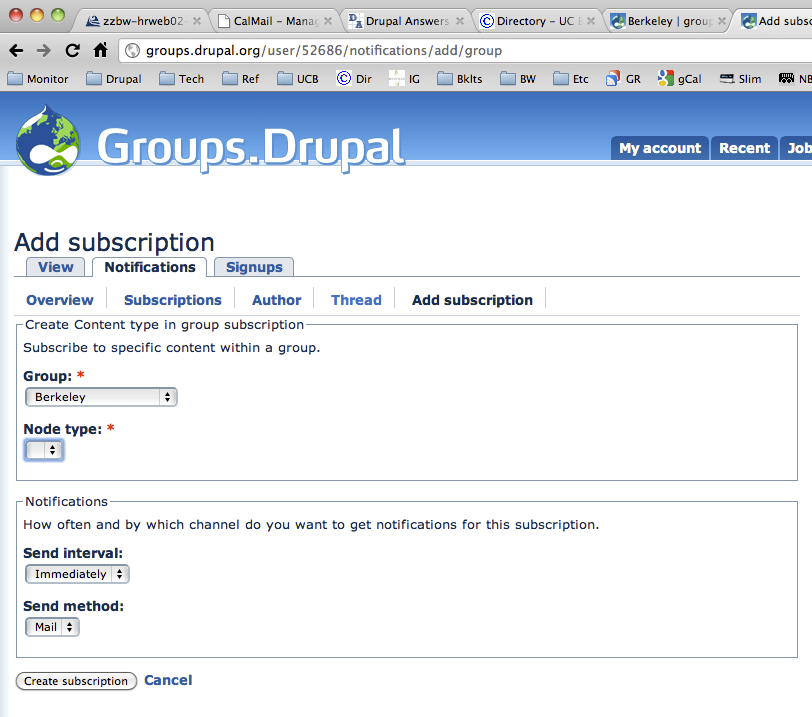Open the Send interval dropdown
Image resolution: width=812 pixels, height=717 pixels.
point(77,574)
